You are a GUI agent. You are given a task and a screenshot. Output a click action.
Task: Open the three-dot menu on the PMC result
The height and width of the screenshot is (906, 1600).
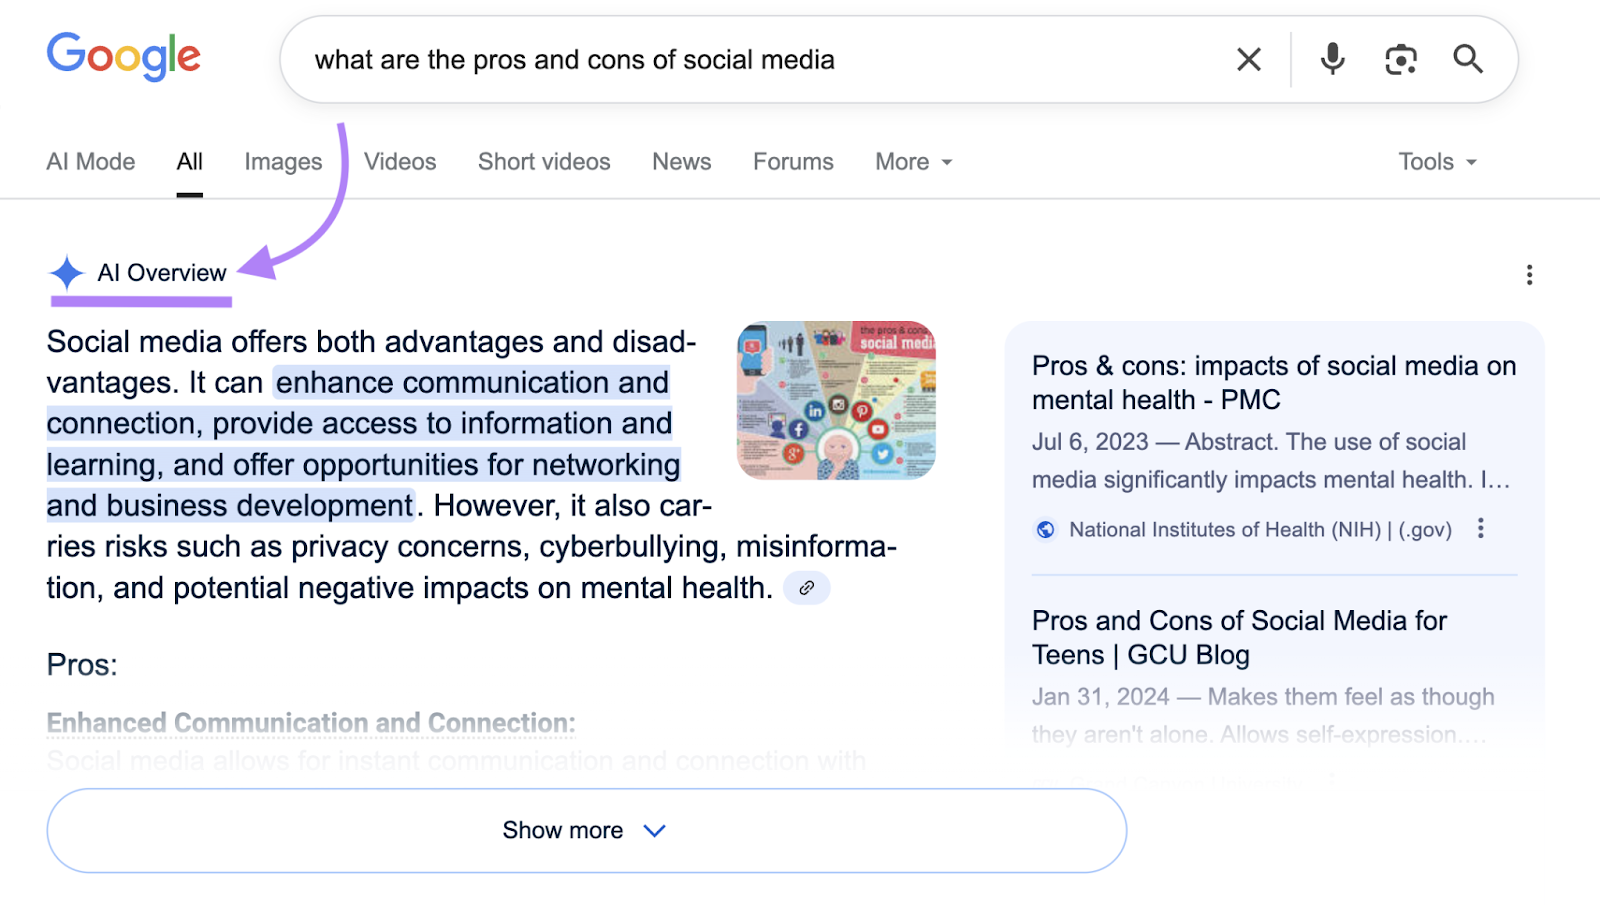1483,528
